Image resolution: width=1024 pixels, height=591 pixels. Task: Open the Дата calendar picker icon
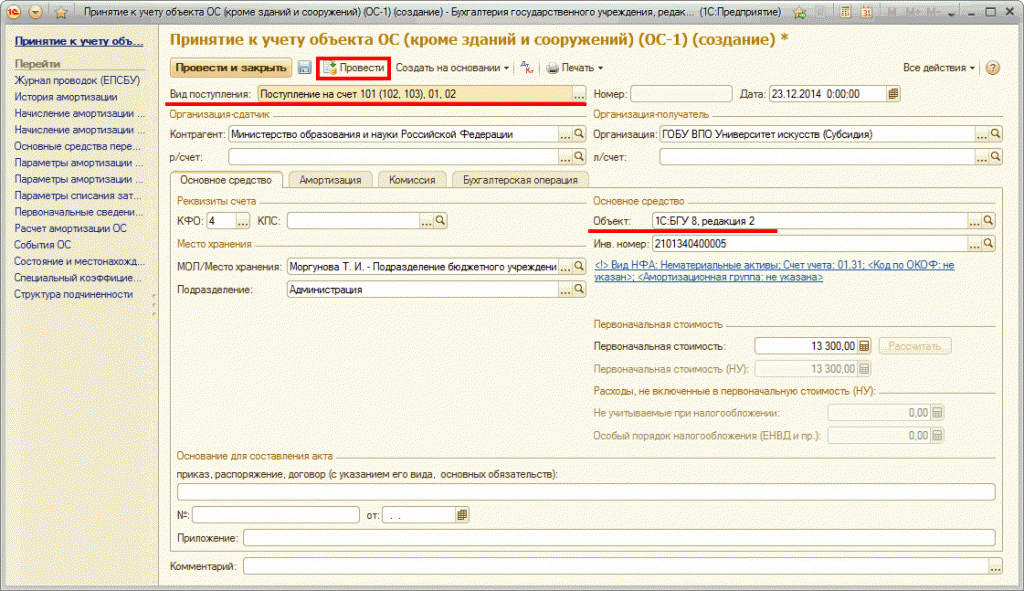coord(893,94)
